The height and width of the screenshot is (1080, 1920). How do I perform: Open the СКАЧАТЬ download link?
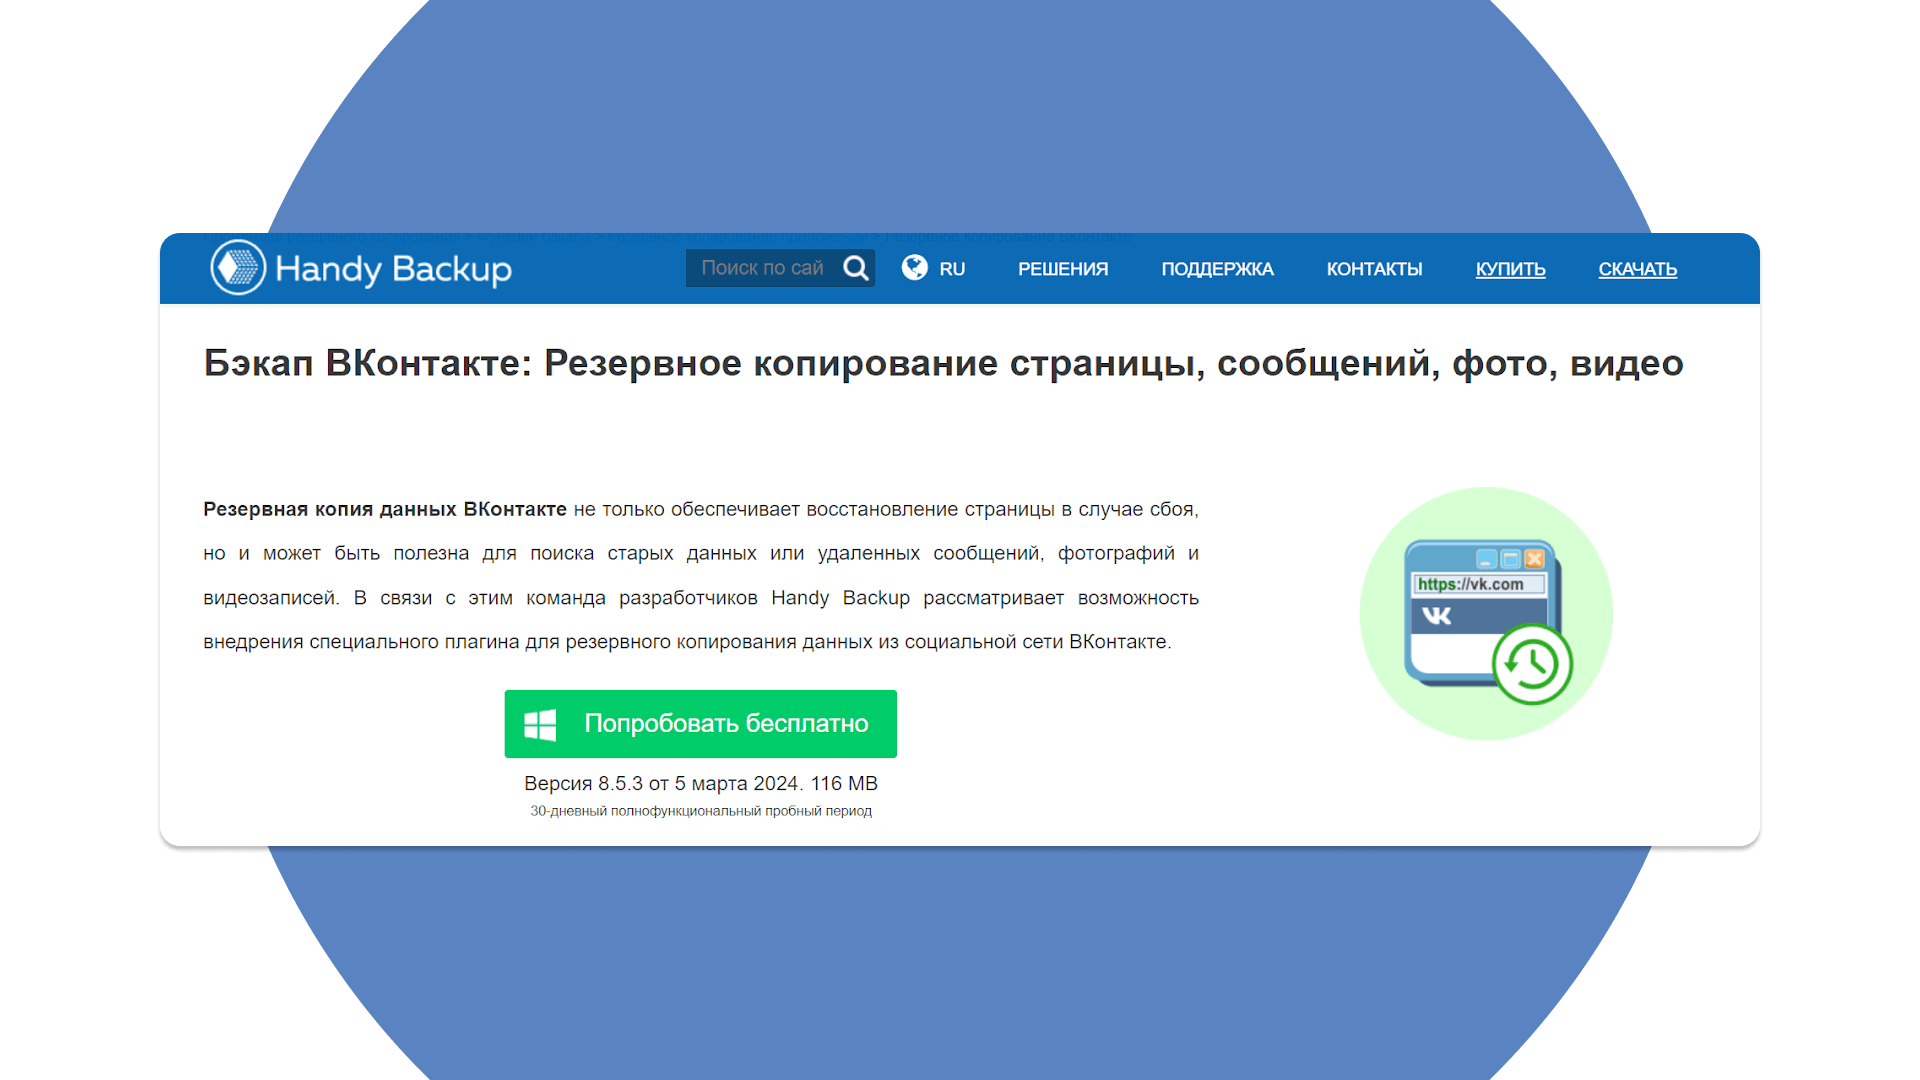tap(1637, 269)
